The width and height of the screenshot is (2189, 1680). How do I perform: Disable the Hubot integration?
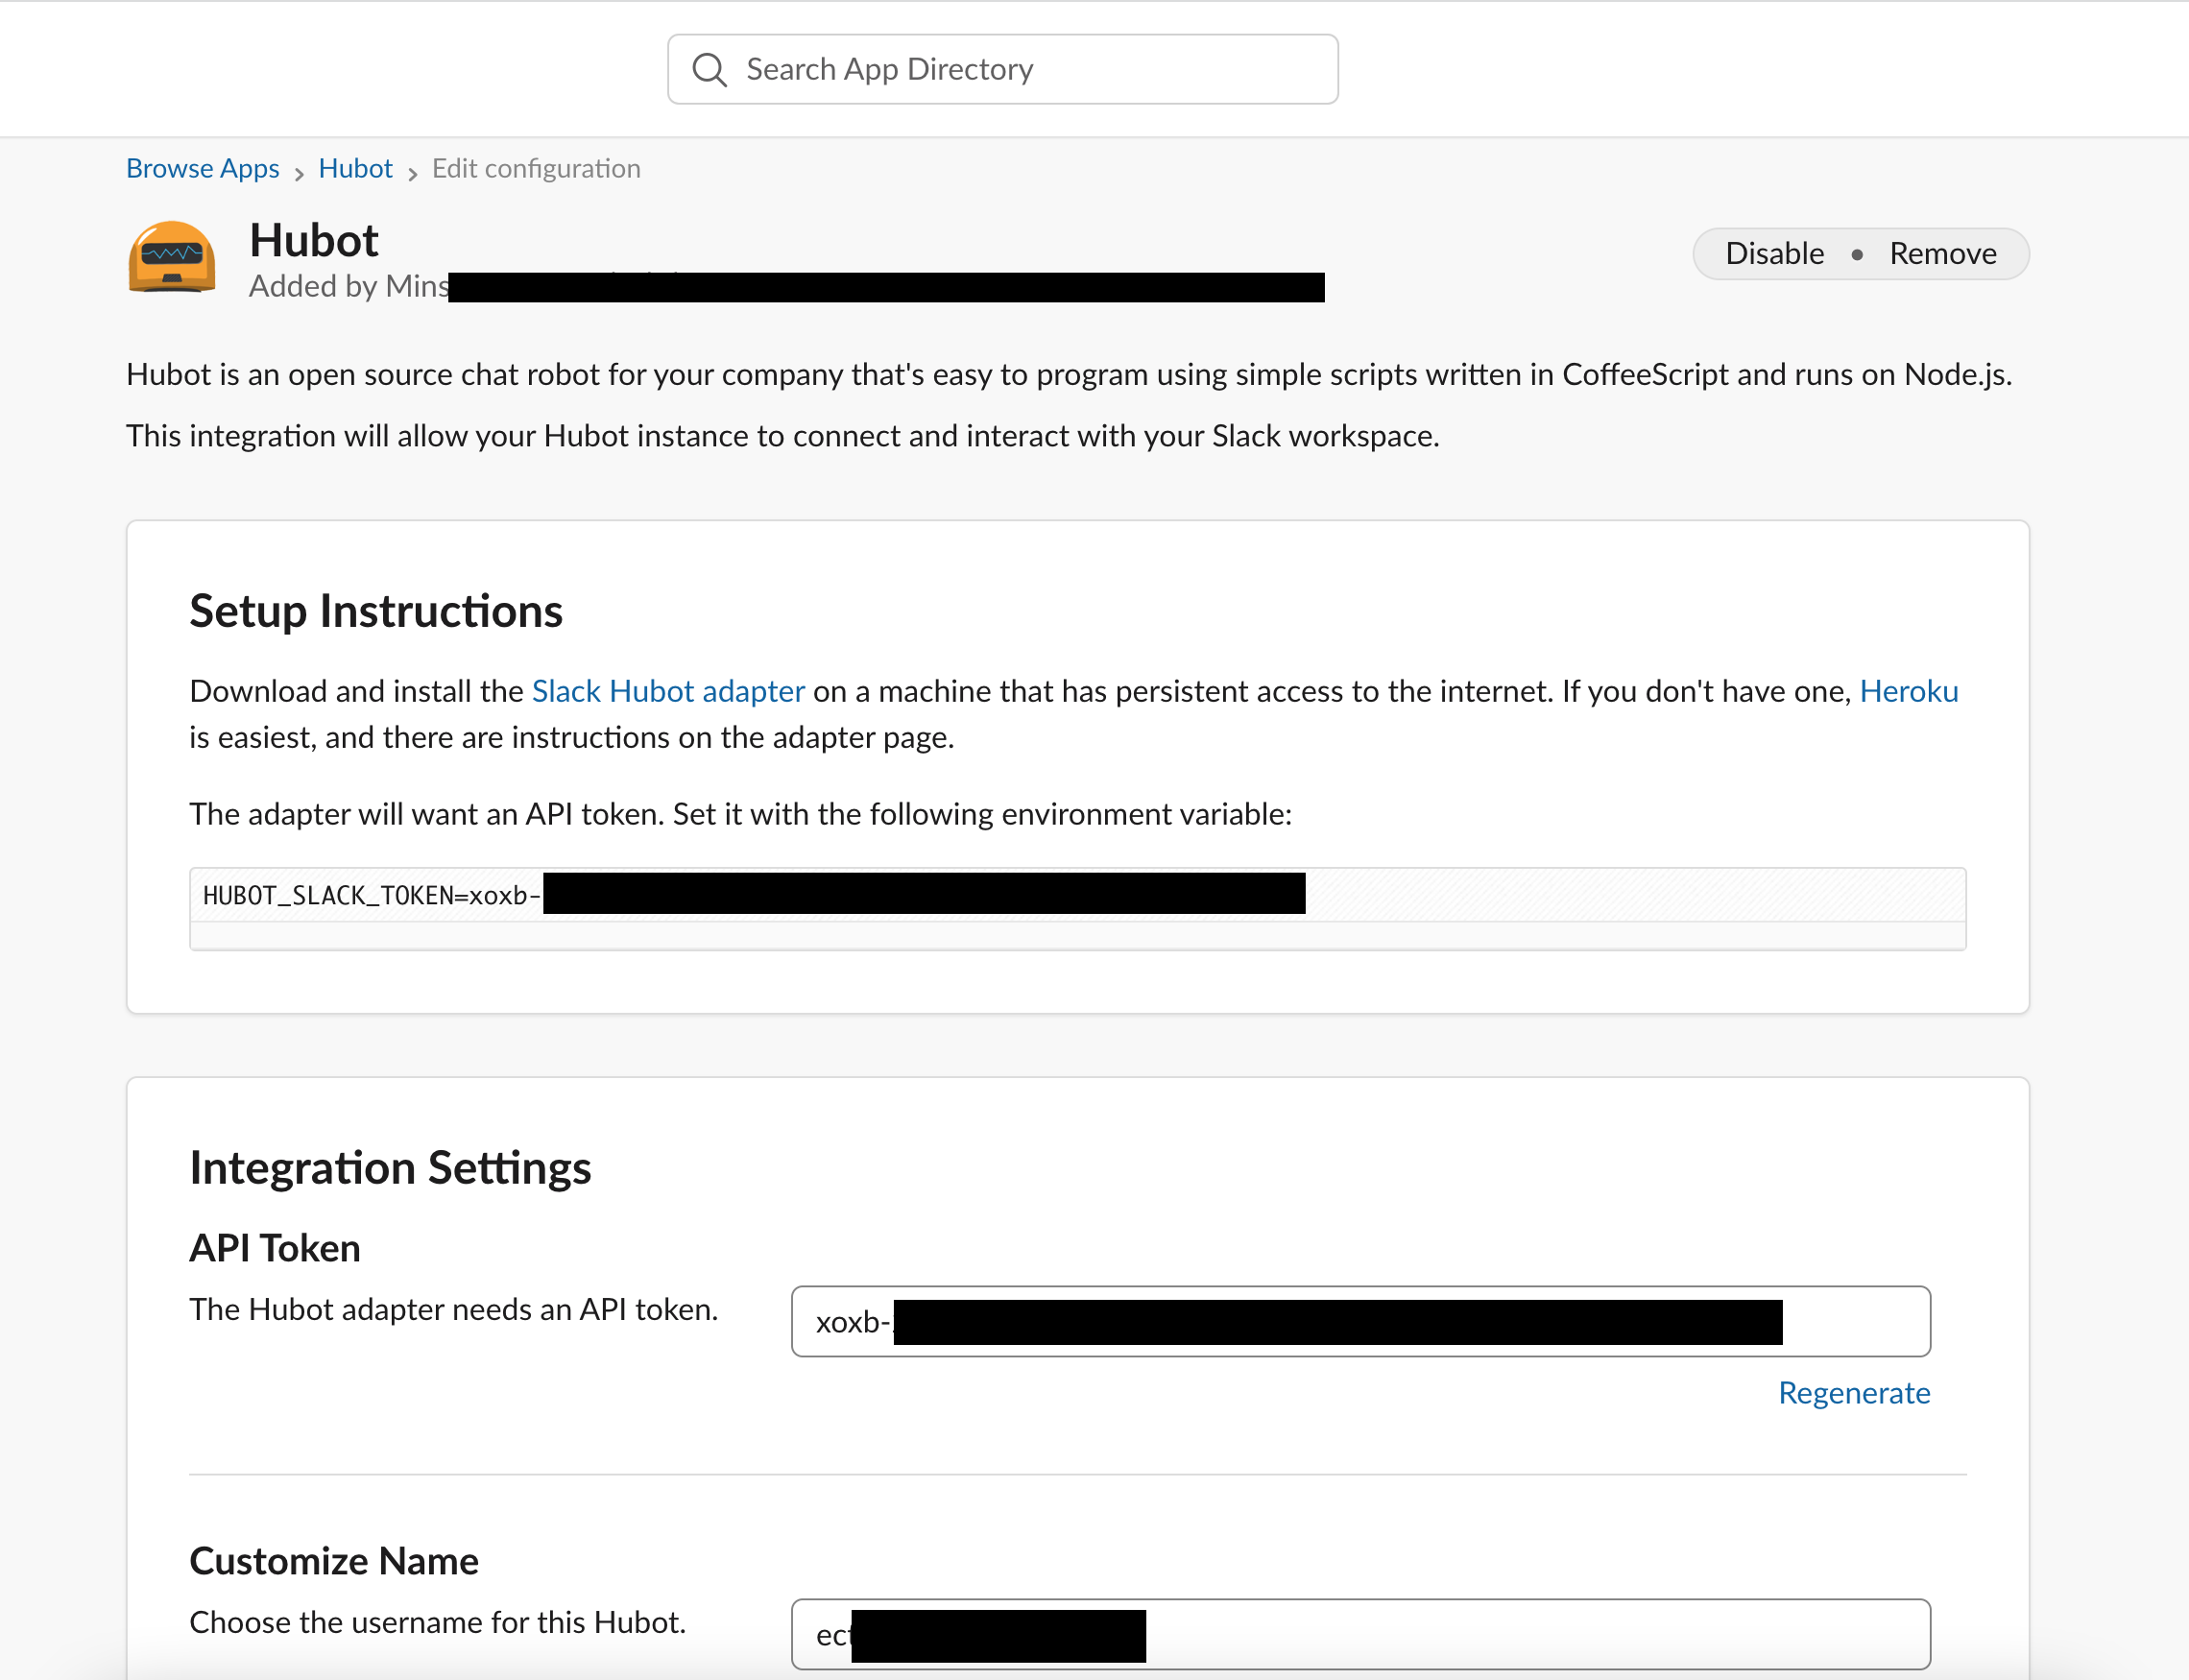pyautogui.click(x=1774, y=253)
